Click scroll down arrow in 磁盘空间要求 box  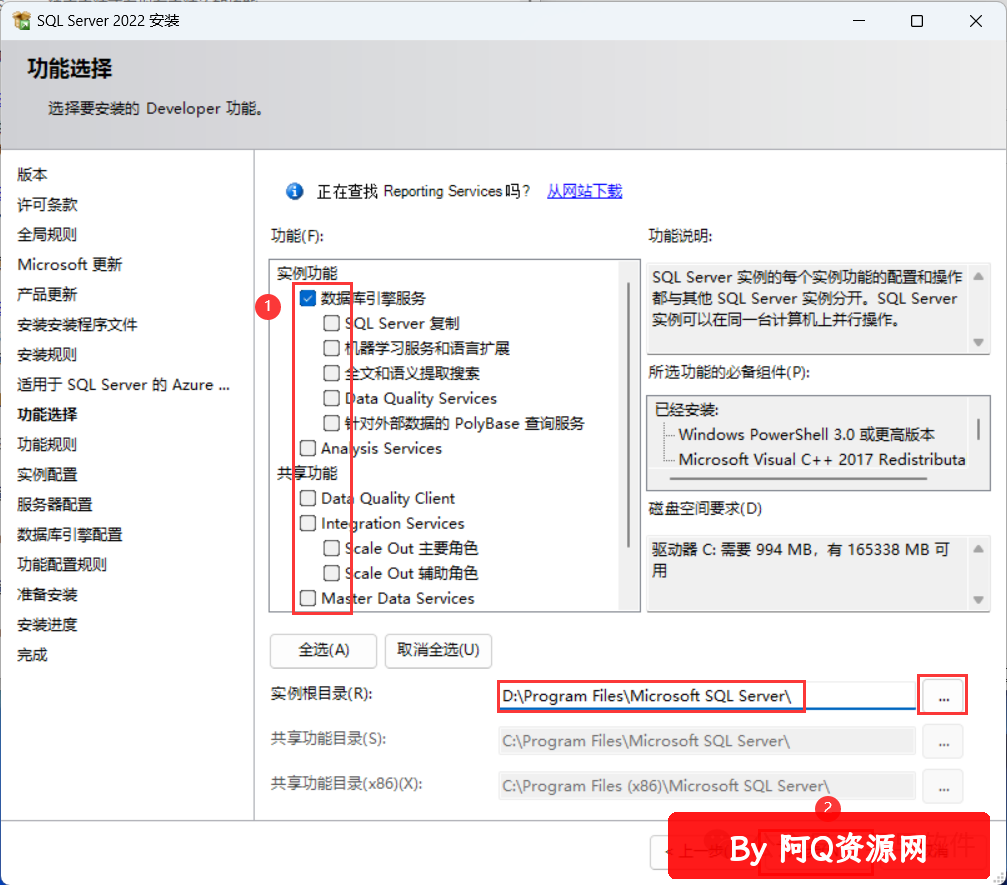click(x=978, y=600)
